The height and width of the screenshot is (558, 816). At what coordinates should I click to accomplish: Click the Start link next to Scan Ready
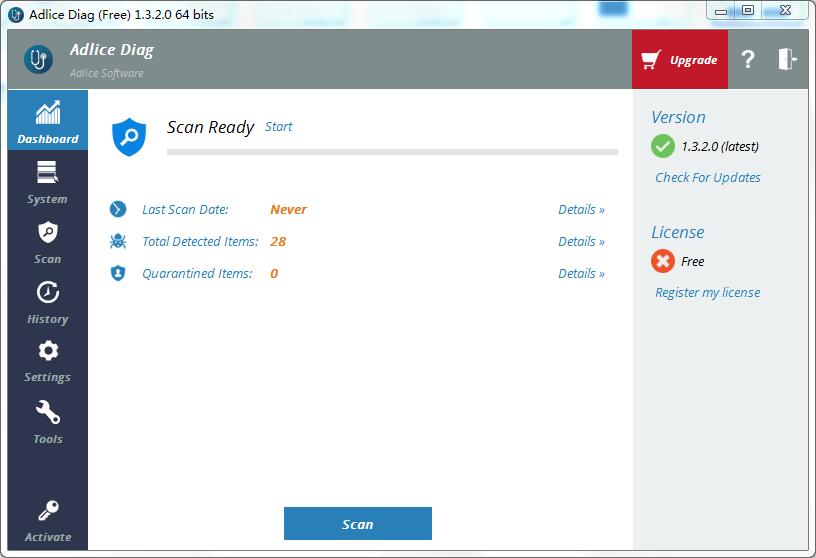[279, 126]
